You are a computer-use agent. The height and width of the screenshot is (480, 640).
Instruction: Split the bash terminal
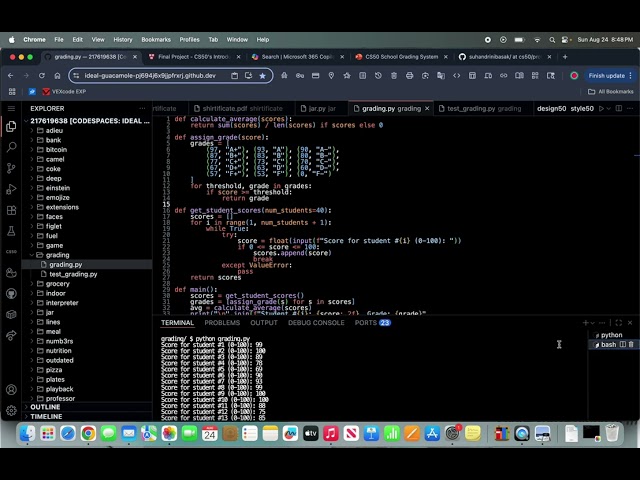point(623,344)
